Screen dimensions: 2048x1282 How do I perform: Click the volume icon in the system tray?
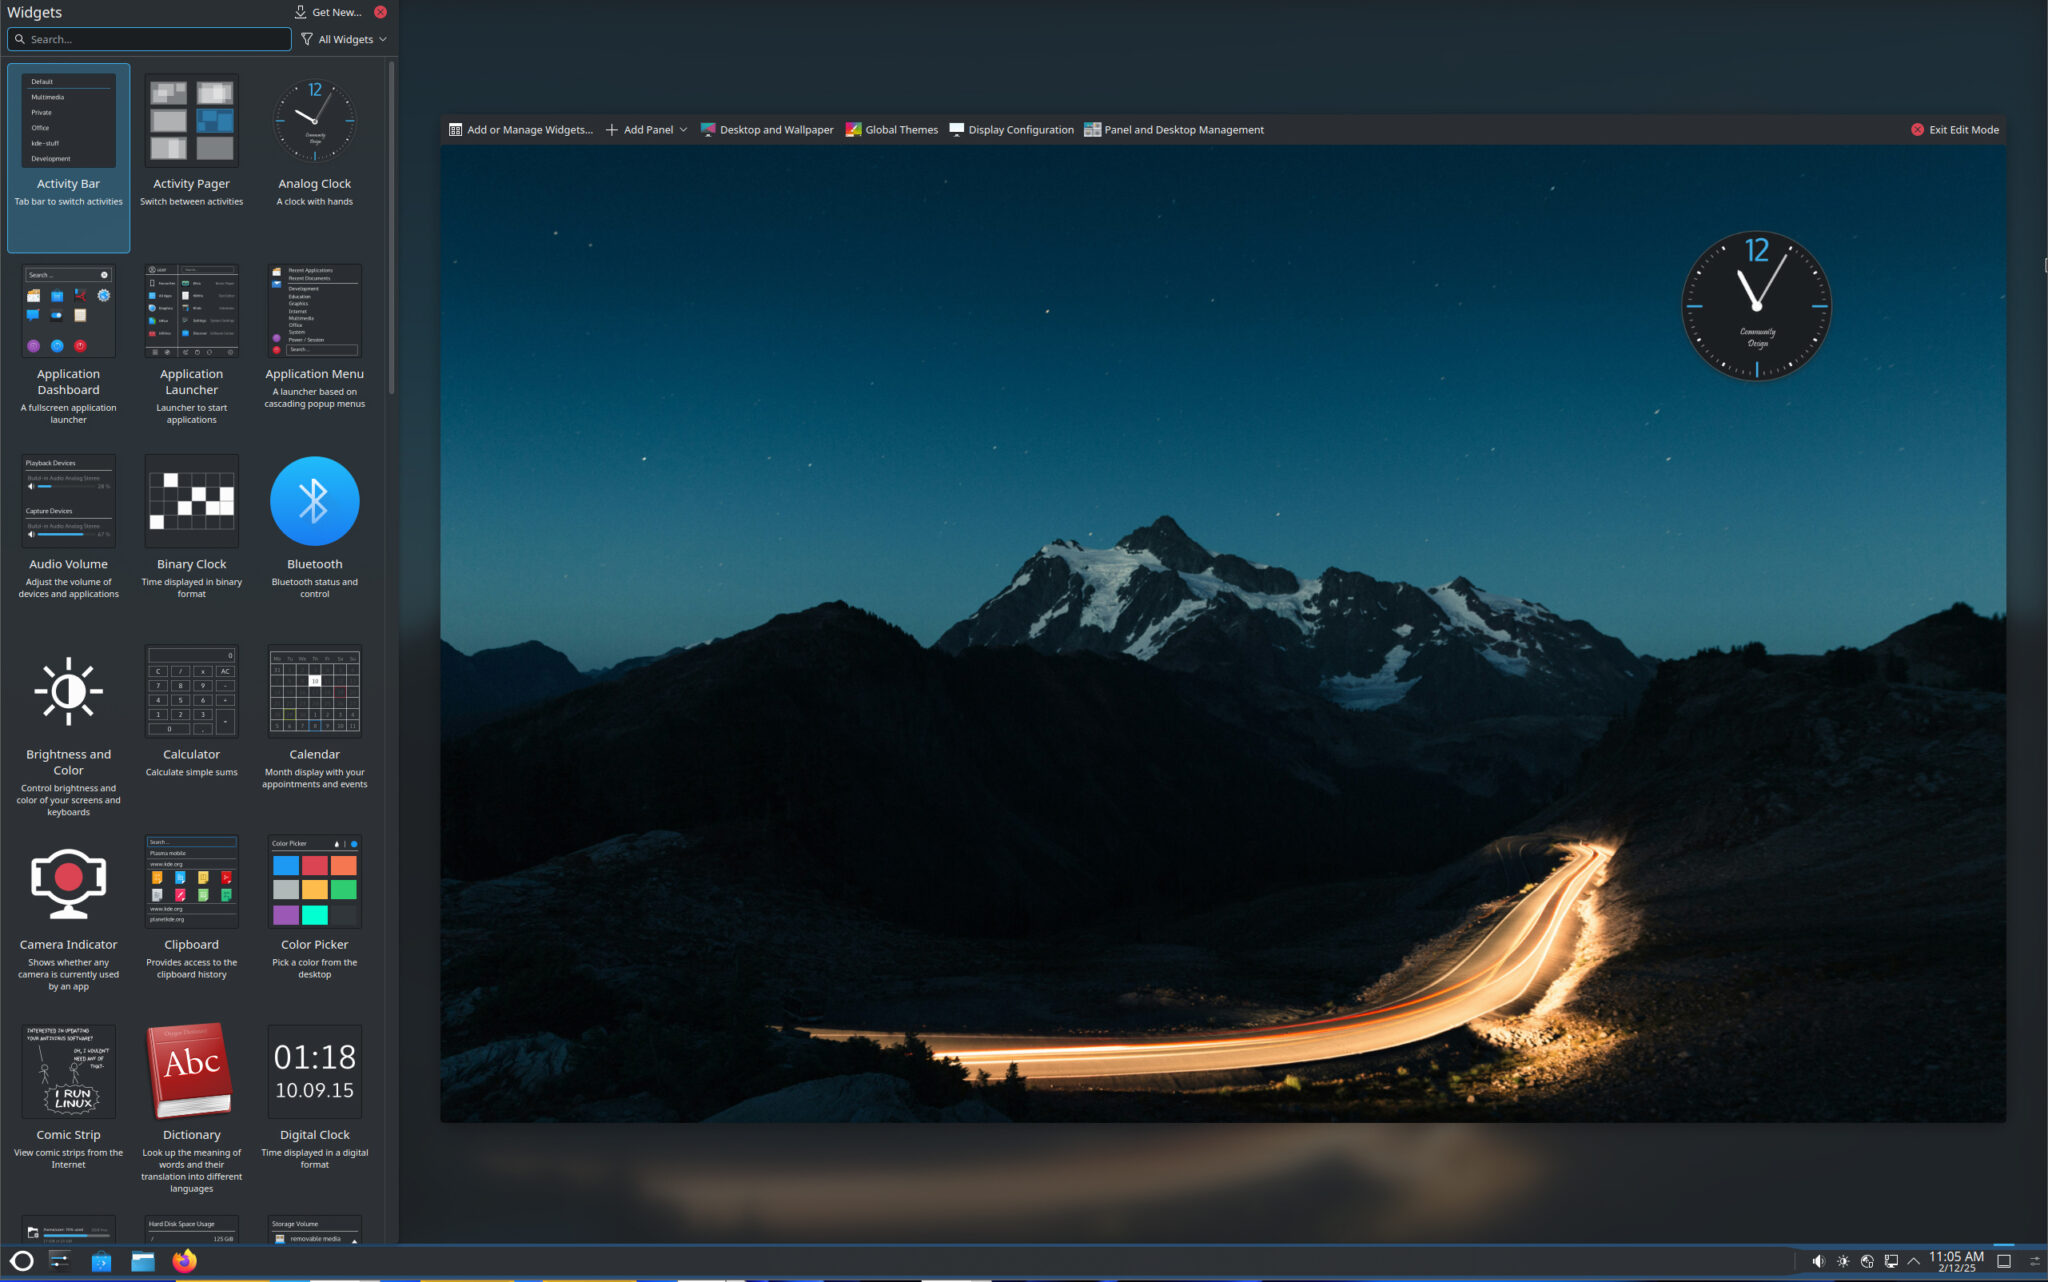(1820, 1260)
